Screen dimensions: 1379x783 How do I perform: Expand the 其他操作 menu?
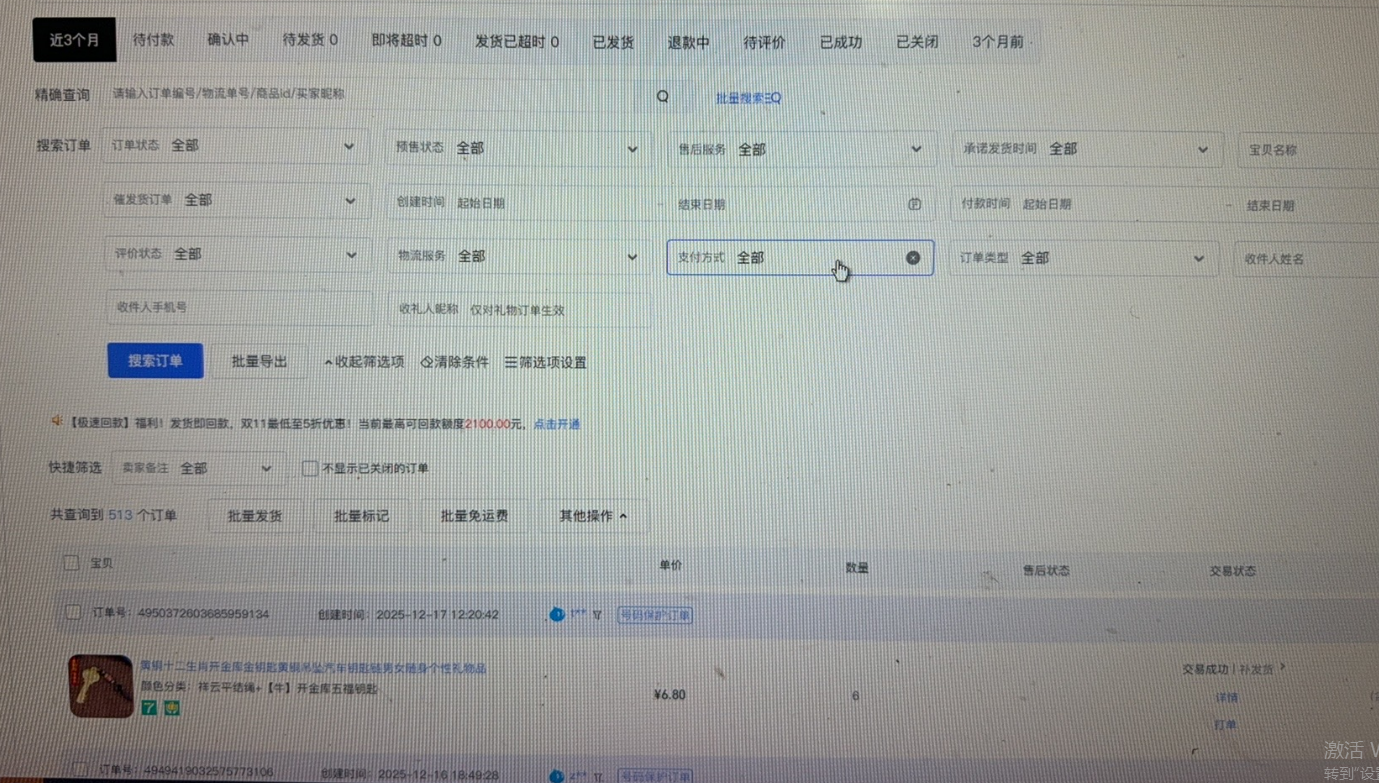tap(594, 516)
